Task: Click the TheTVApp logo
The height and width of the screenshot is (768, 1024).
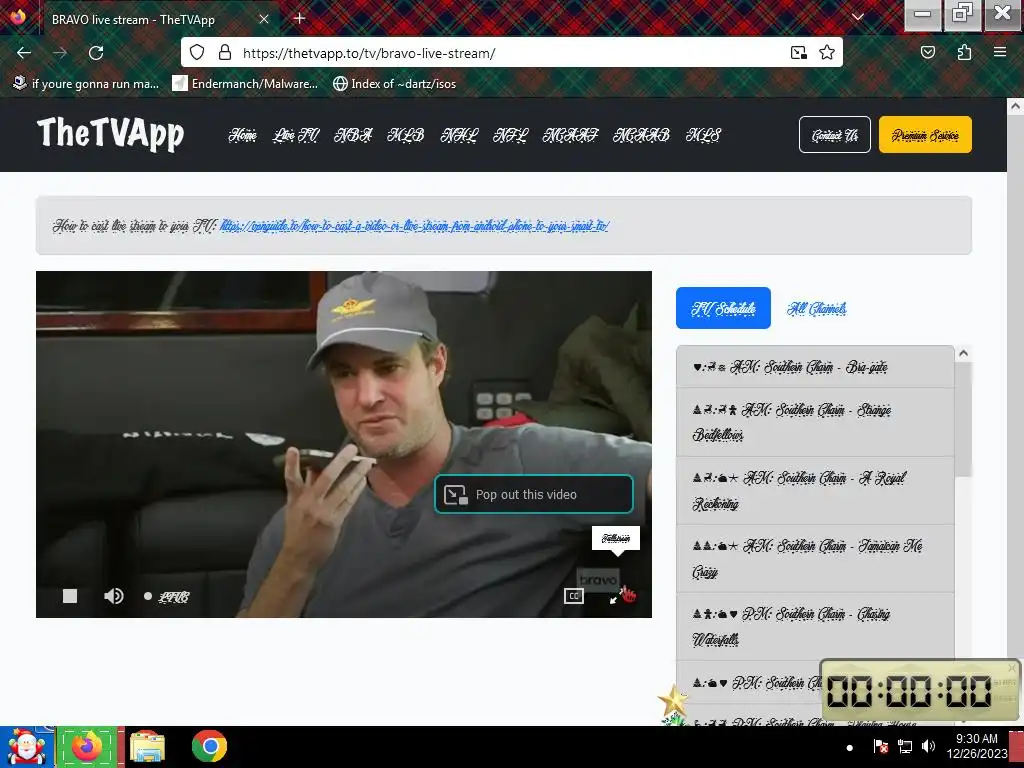Action: (110, 135)
